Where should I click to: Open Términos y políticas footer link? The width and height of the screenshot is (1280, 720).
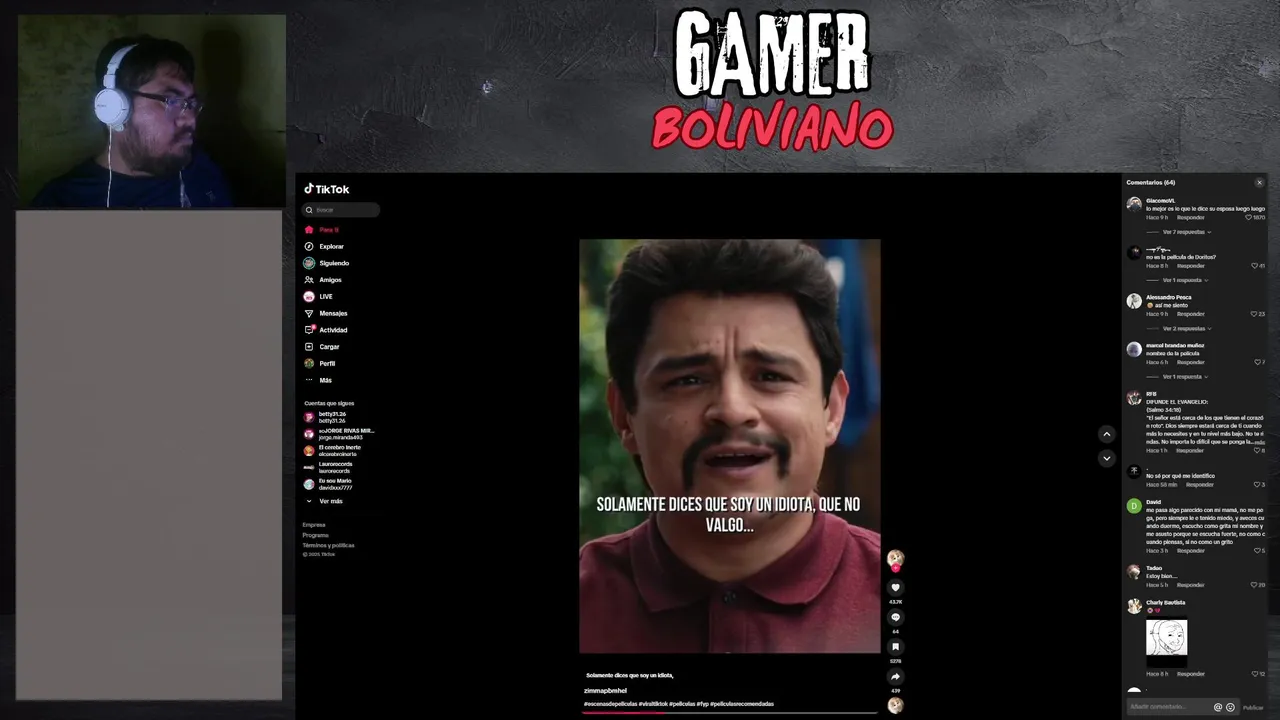[328, 545]
